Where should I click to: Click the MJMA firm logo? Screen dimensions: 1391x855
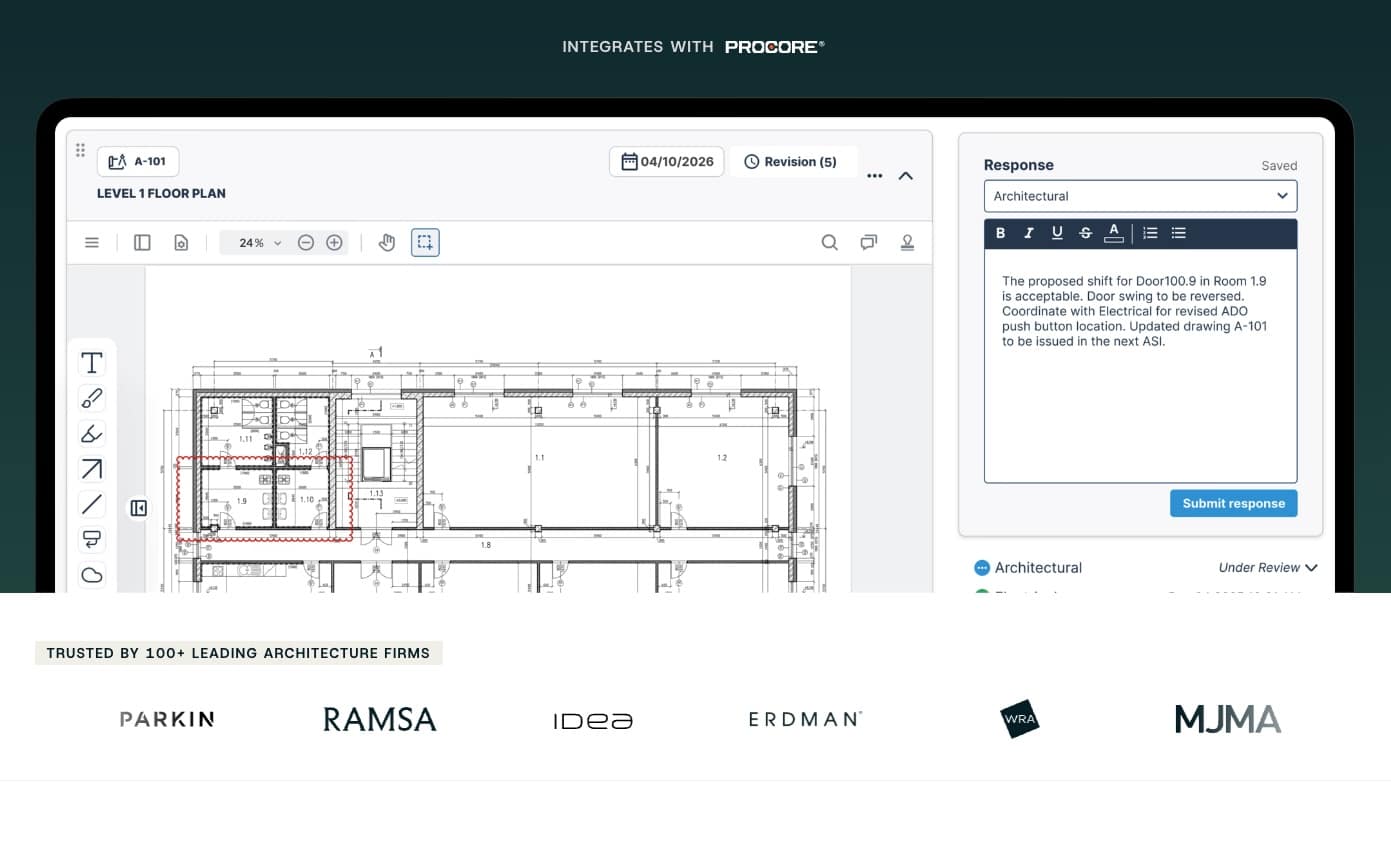tap(1228, 719)
